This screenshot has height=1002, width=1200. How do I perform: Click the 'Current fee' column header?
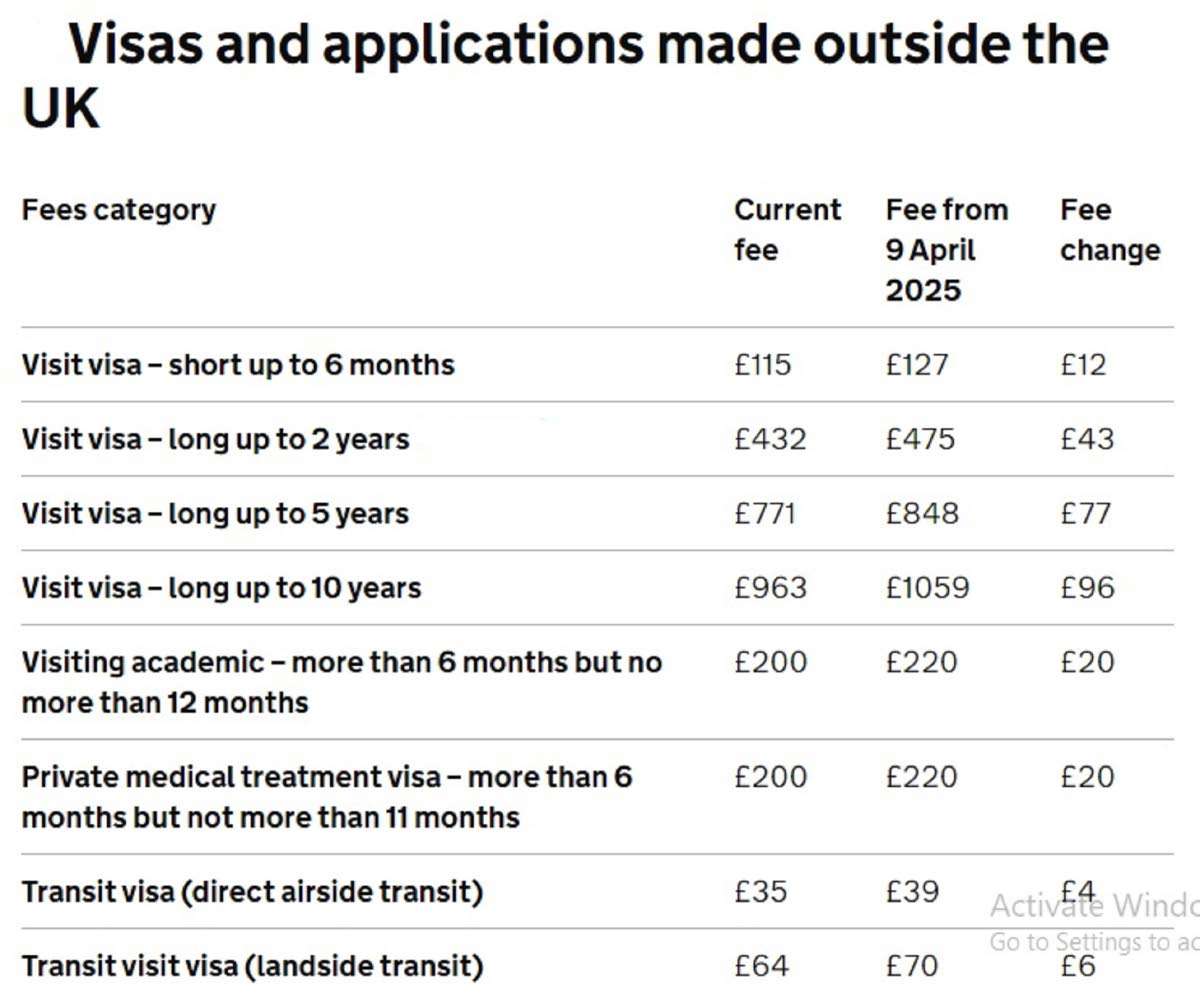pyautogui.click(x=787, y=230)
